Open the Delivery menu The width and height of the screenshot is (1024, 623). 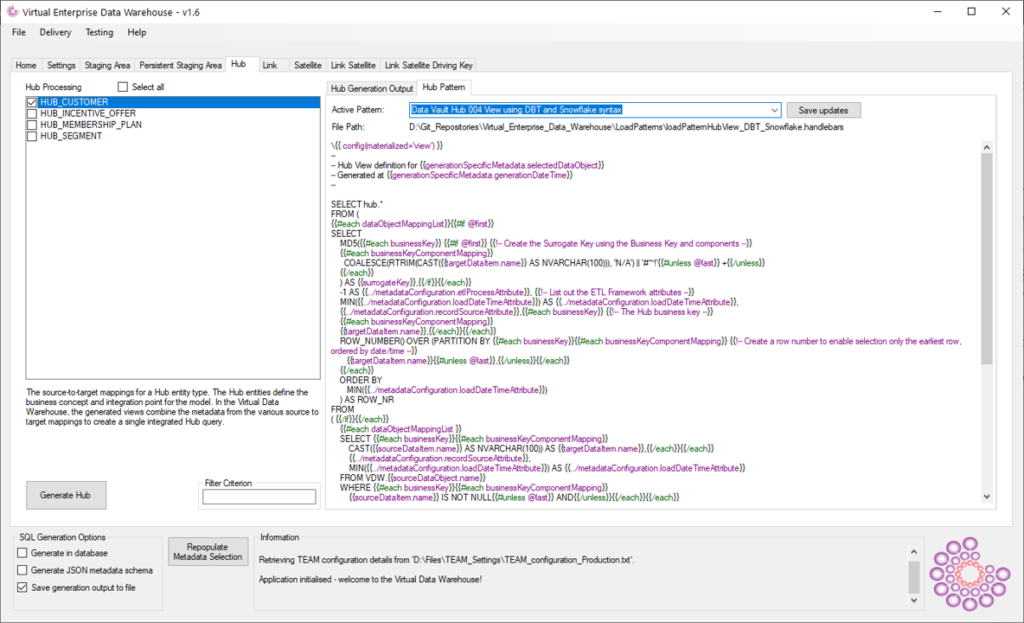coord(55,32)
